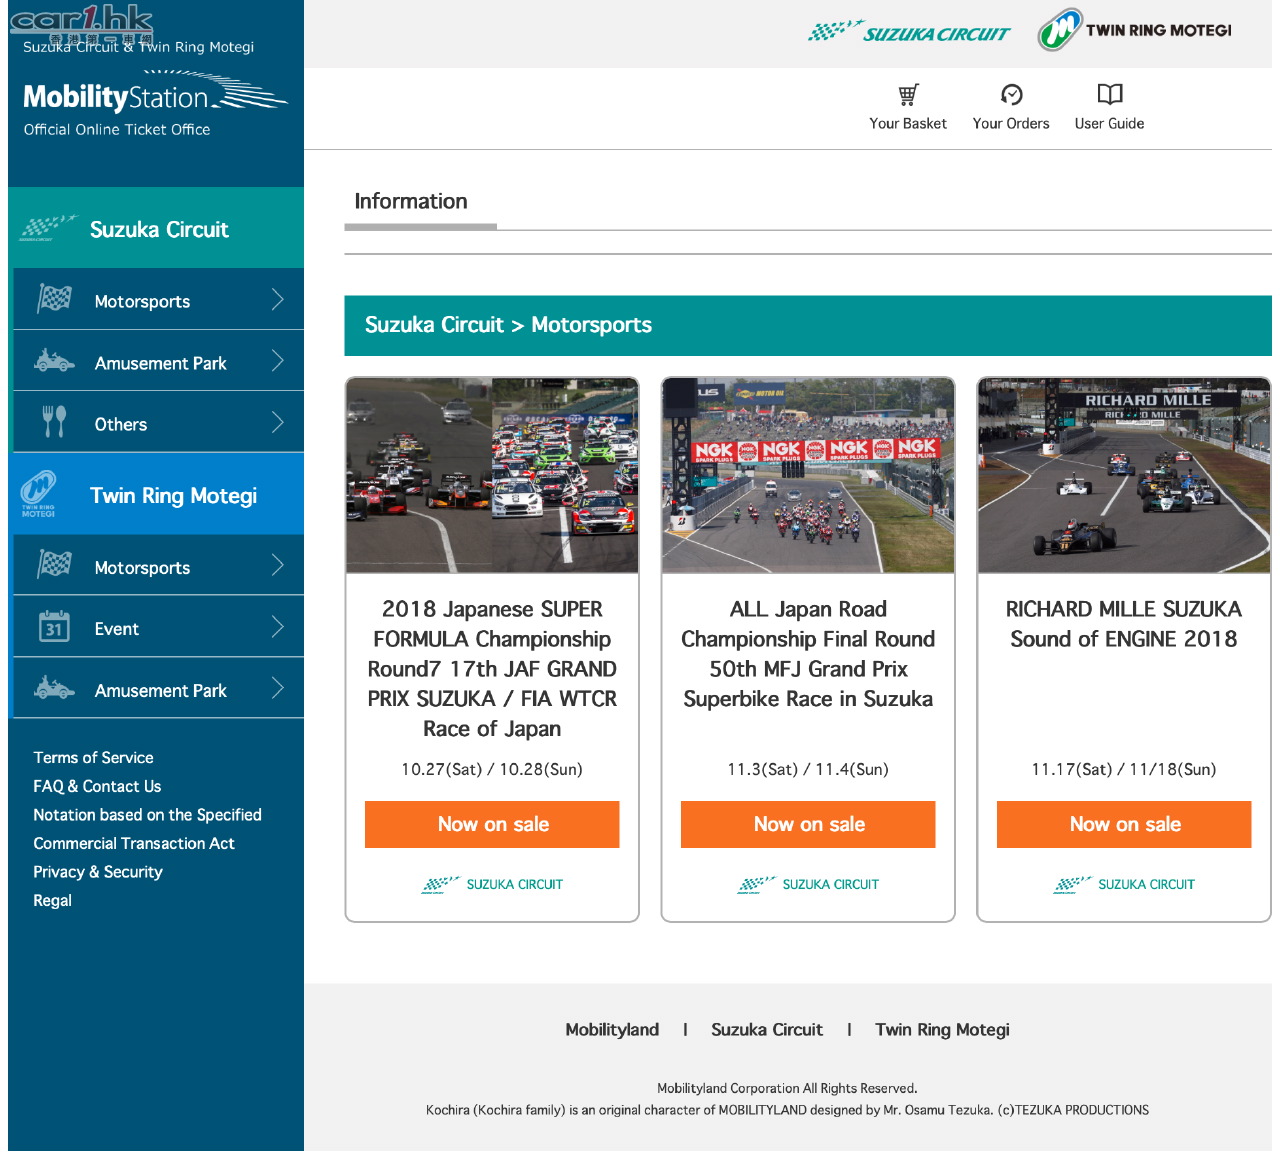Open the NGK superbike race photo

(x=808, y=475)
